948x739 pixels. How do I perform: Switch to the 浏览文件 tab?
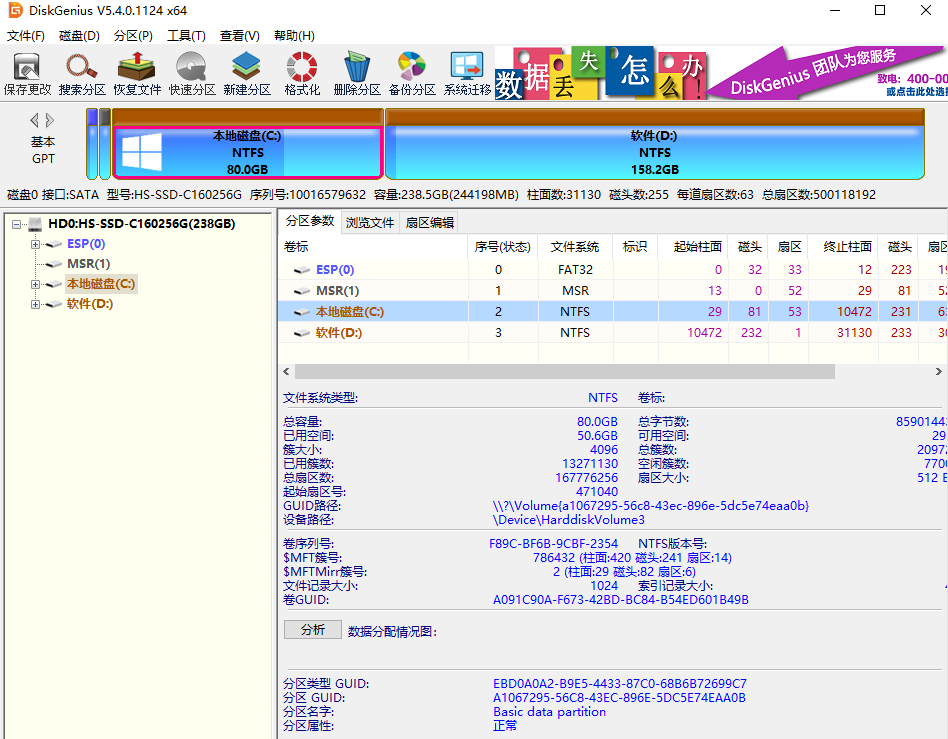tap(370, 222)
